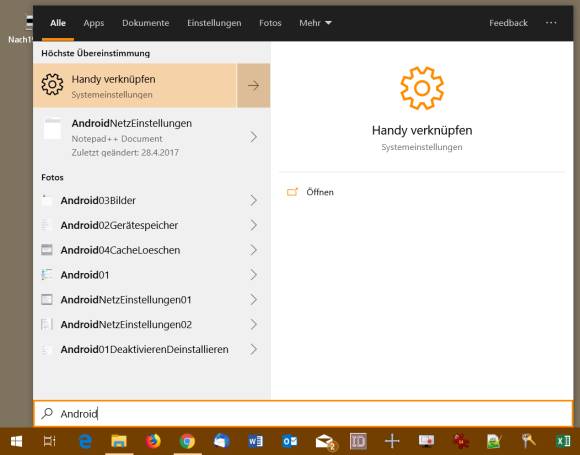Expand chevron next to Android03Bilder

(x=253, y=200)
